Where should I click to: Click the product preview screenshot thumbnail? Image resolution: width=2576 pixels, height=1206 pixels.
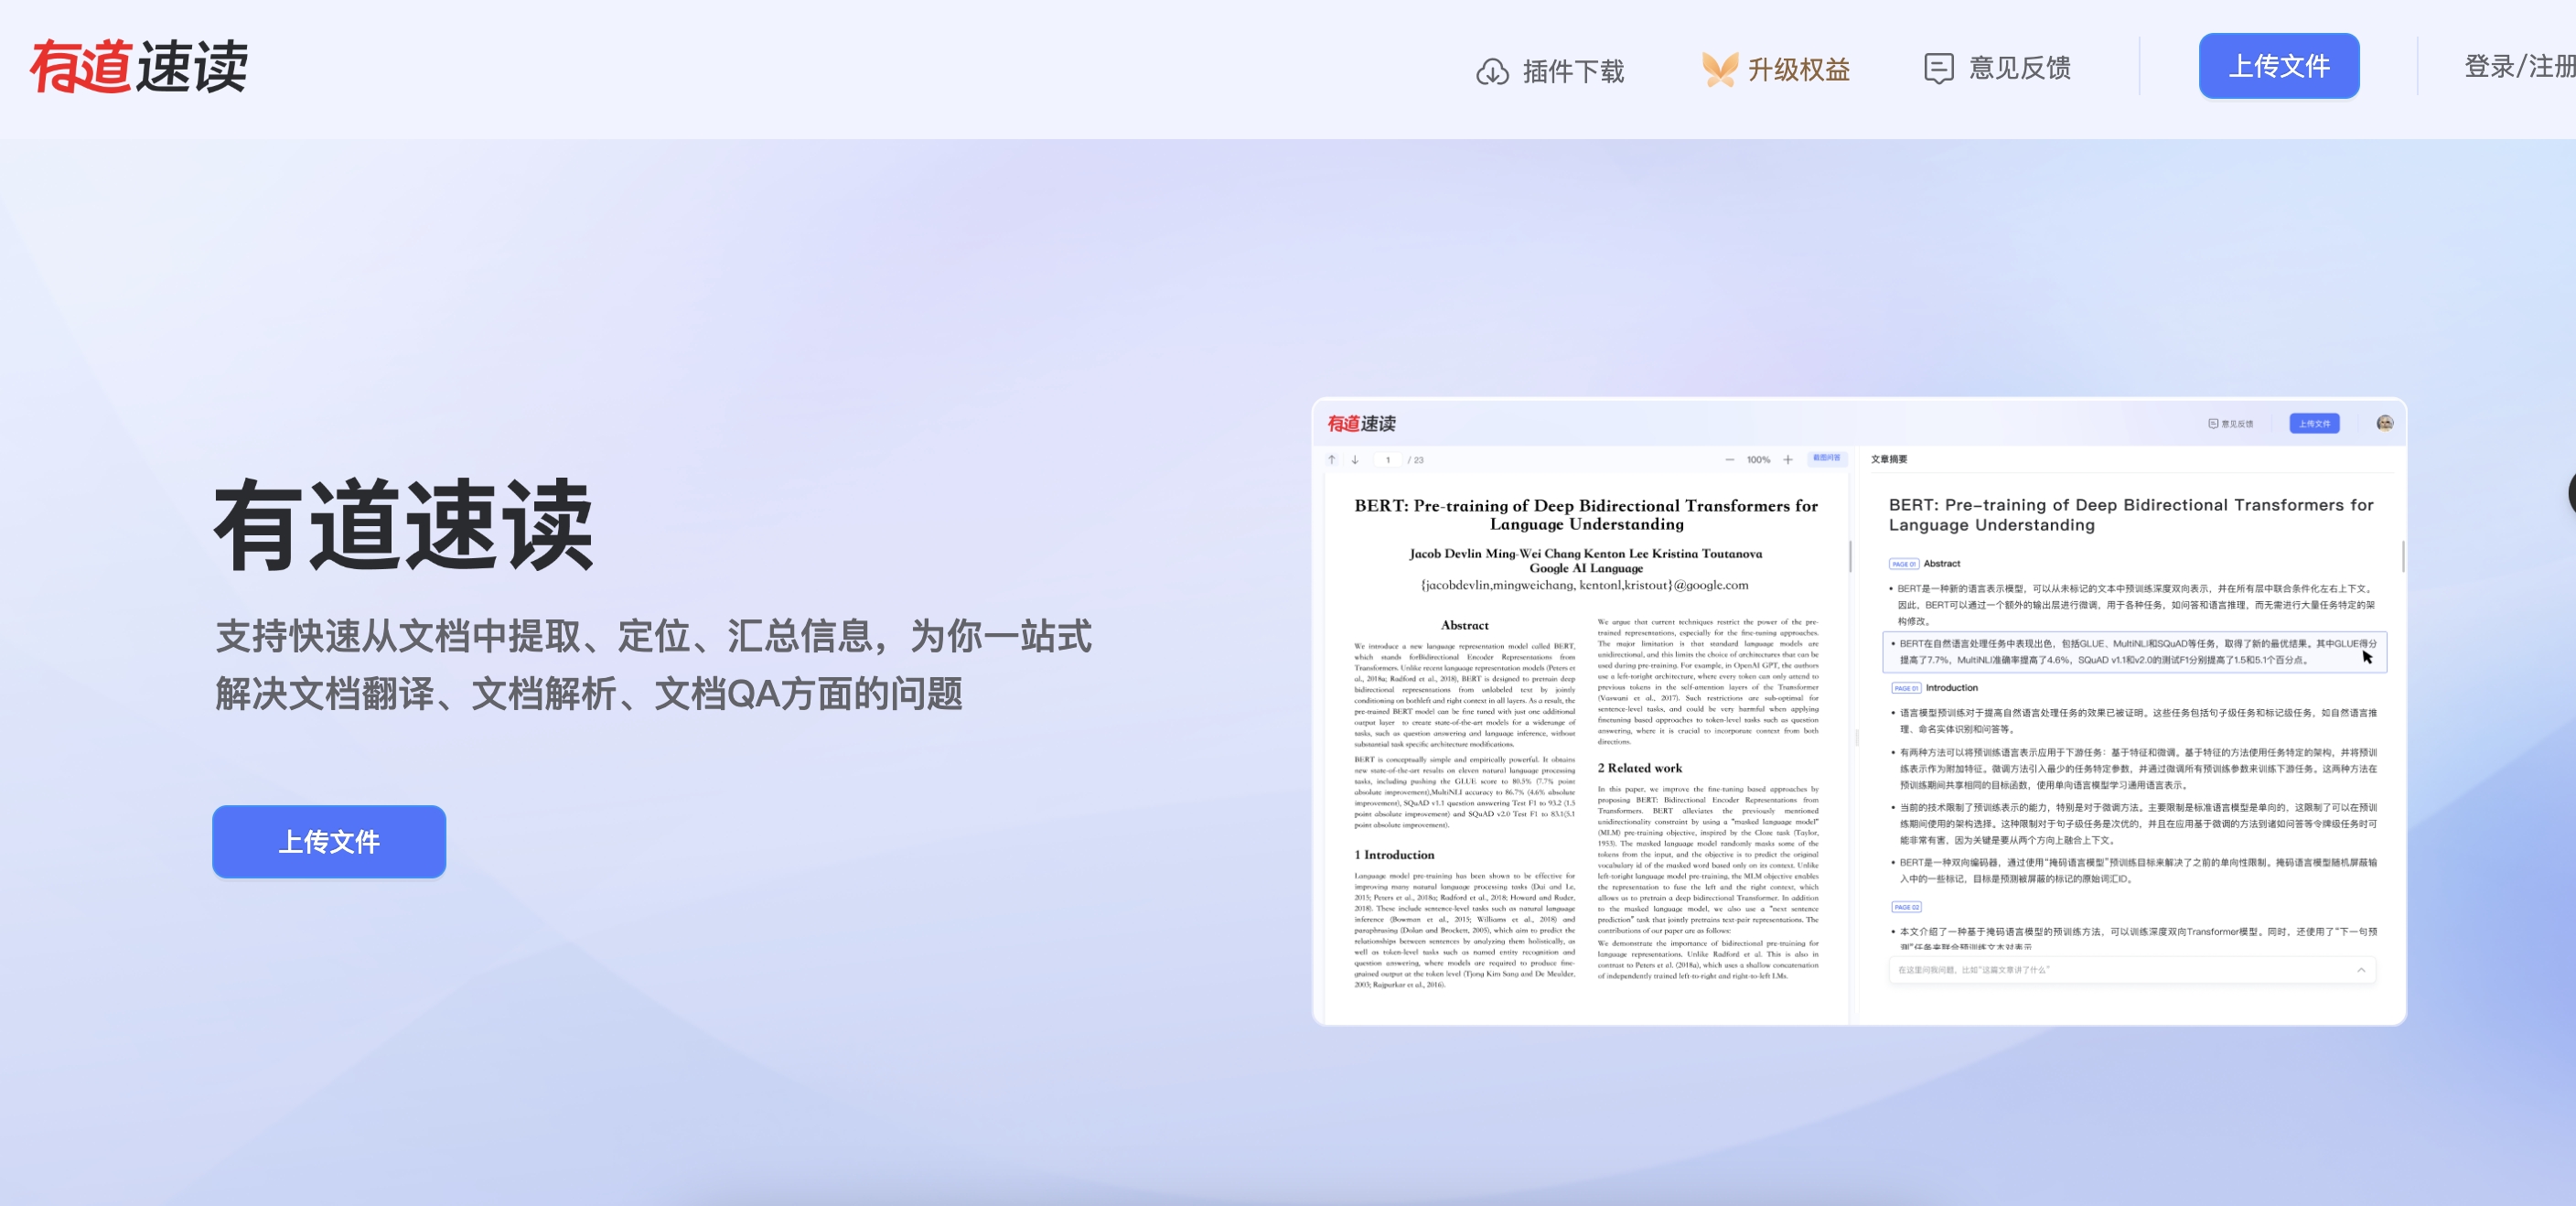click(x=1858, y=711)
